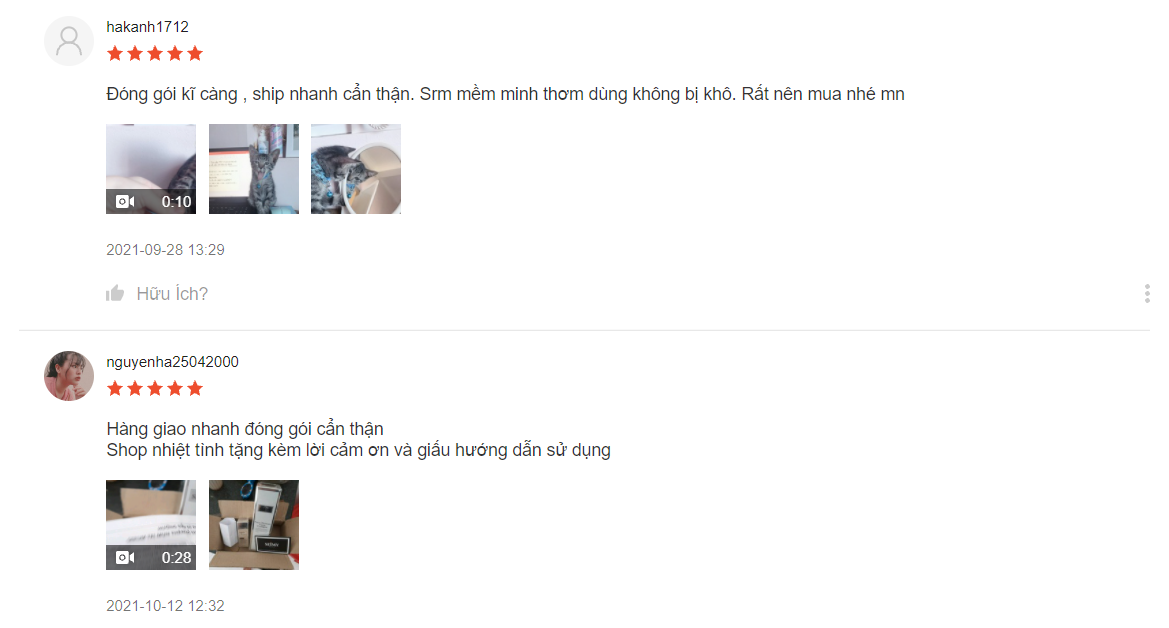The width and height of the screenshot is (1169, 628).
Task: Open the cat beside laptop photo
Action: [253, 169]
